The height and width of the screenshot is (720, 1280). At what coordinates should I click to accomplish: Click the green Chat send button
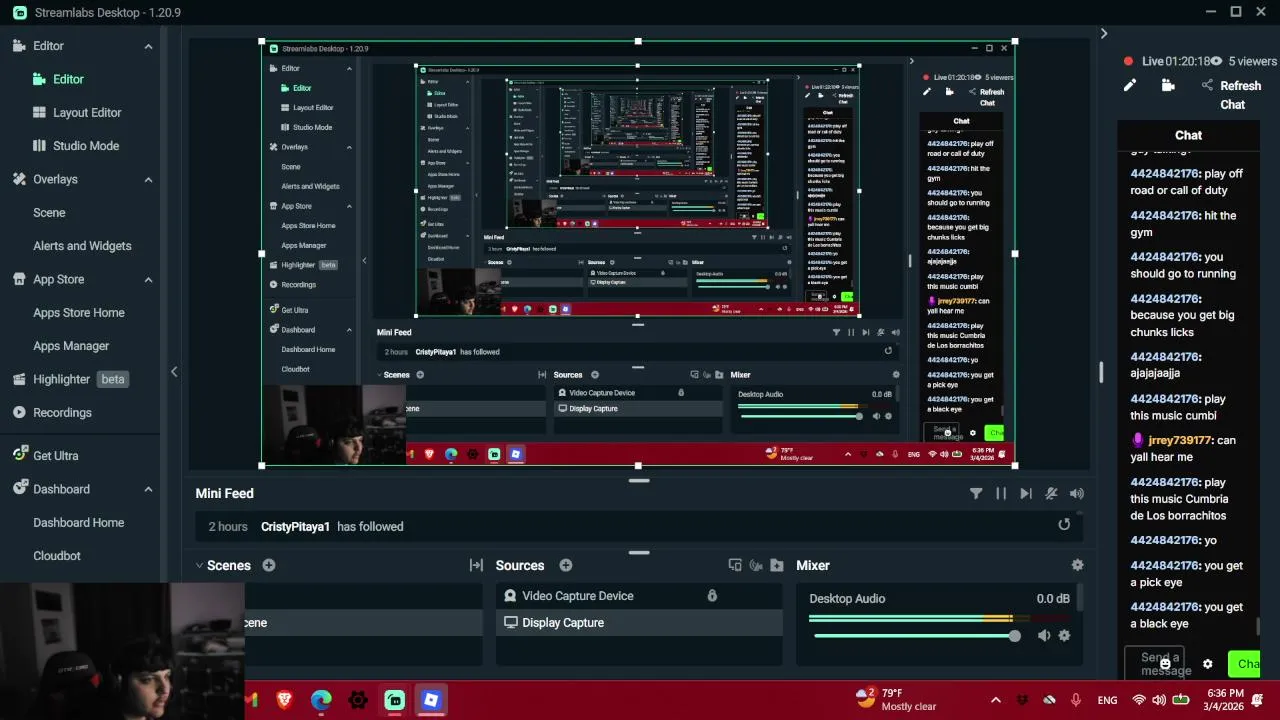pos(1244,664)
